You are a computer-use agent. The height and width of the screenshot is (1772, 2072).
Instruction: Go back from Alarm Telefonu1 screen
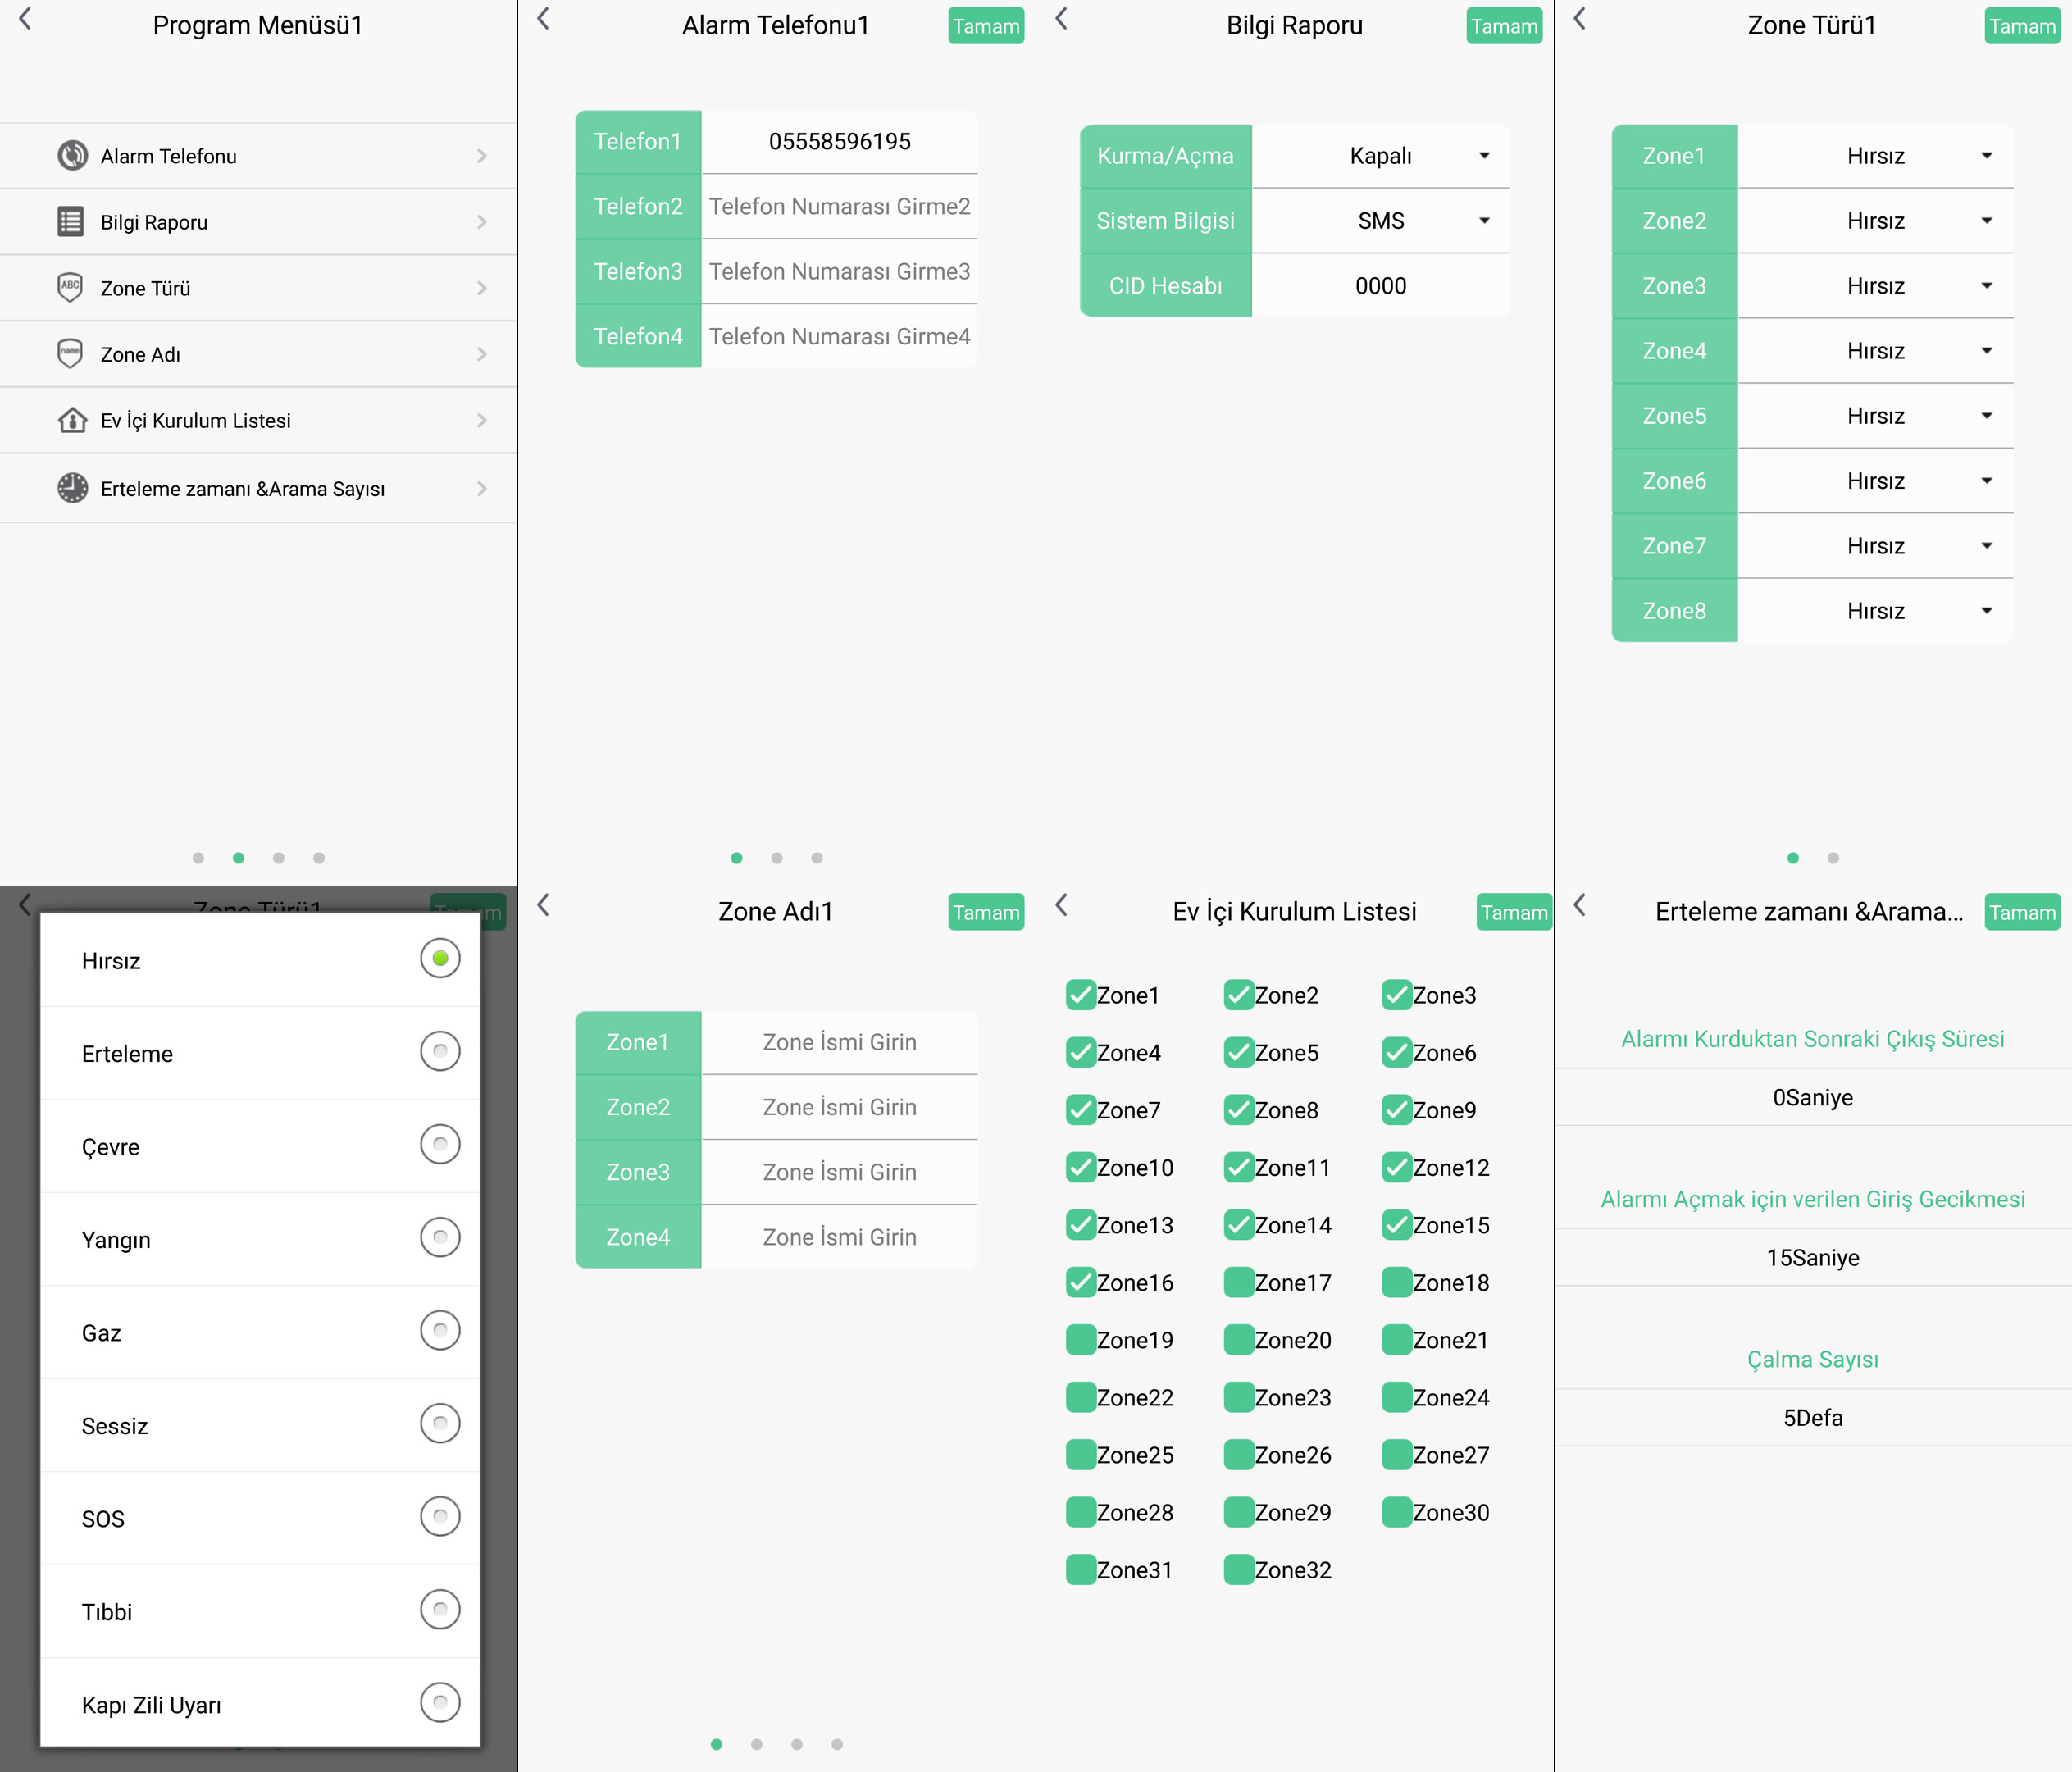click(544, 19)
